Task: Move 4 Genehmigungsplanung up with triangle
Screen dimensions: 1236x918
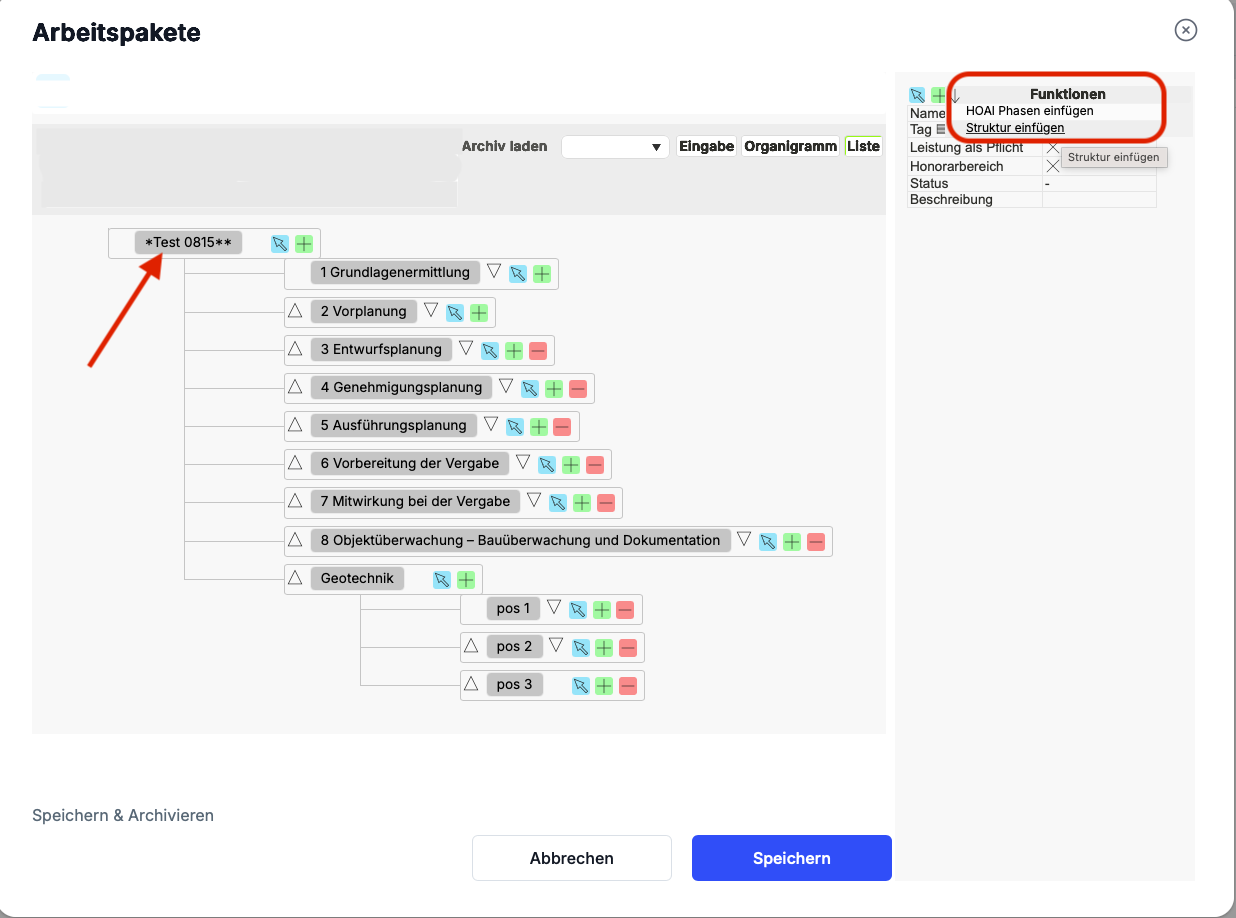Action: 295,386
